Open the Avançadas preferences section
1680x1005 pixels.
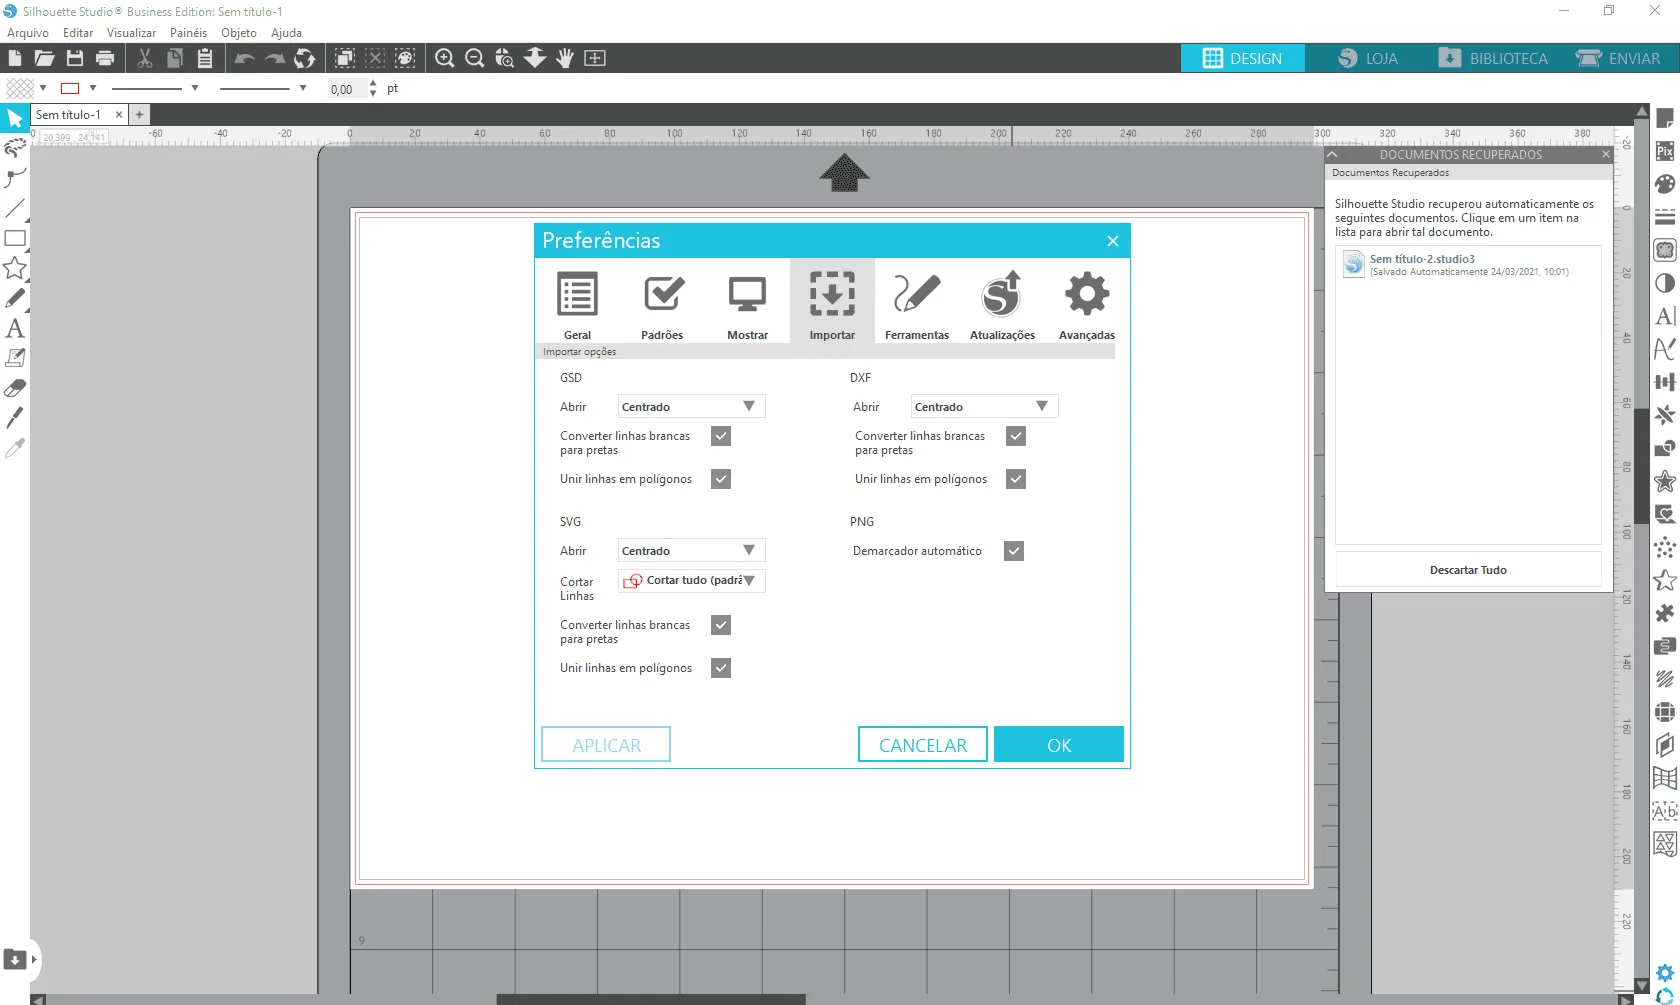point(1087,304)
